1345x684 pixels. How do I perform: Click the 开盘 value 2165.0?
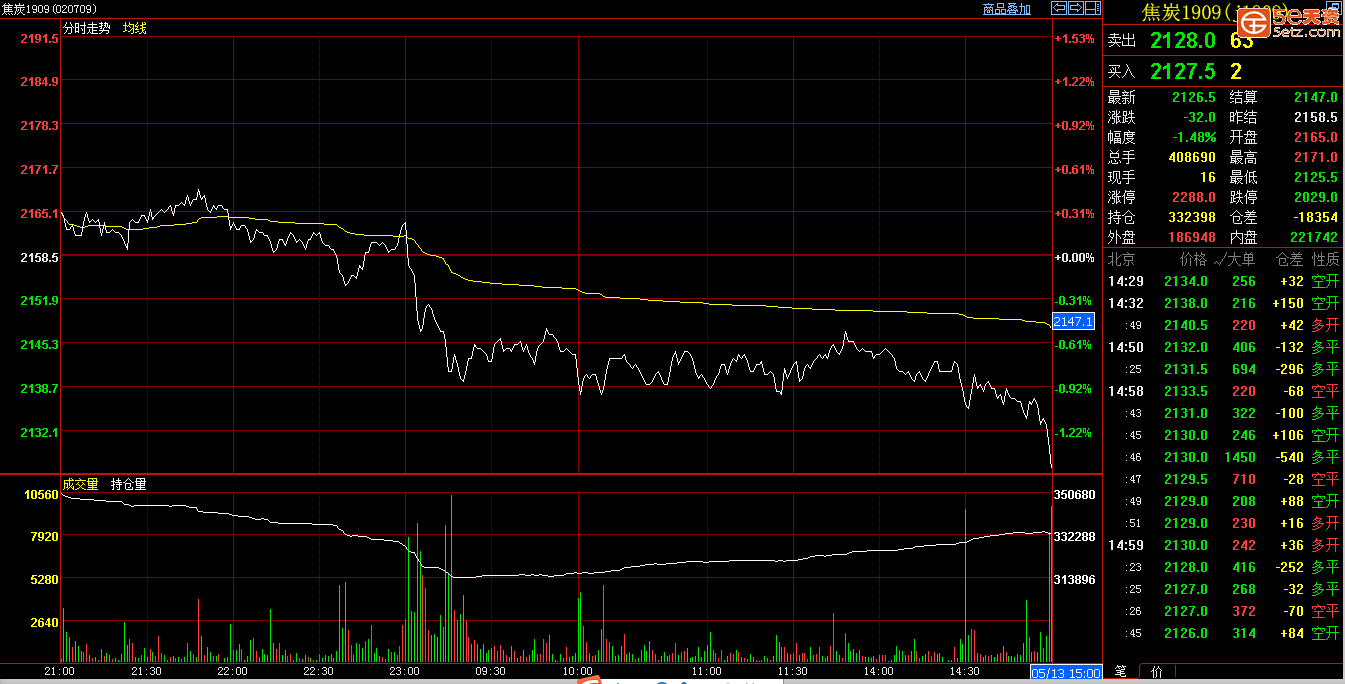[1315, 137]
